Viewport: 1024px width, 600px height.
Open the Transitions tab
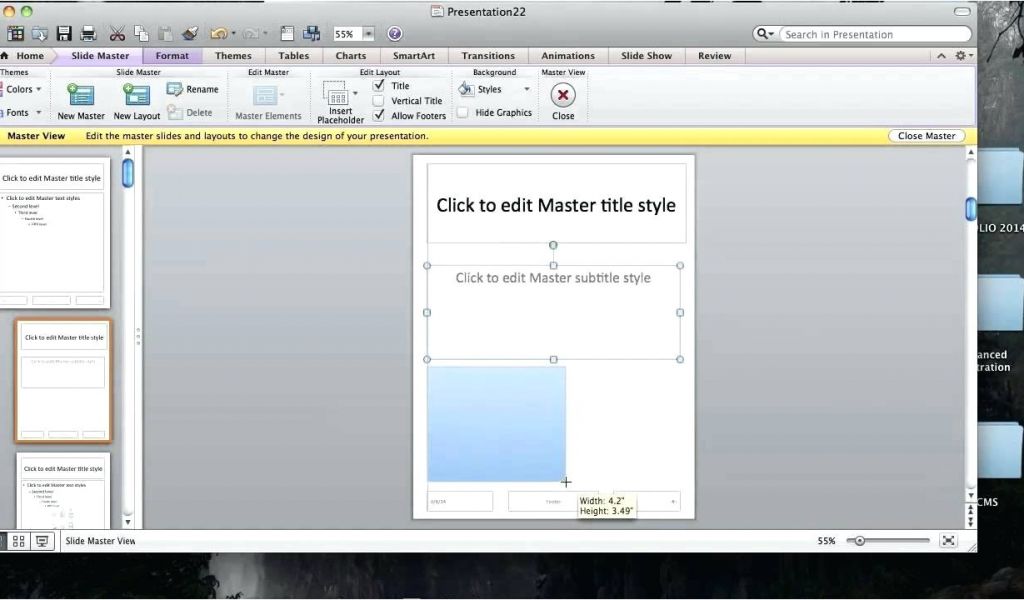[488, 55]
